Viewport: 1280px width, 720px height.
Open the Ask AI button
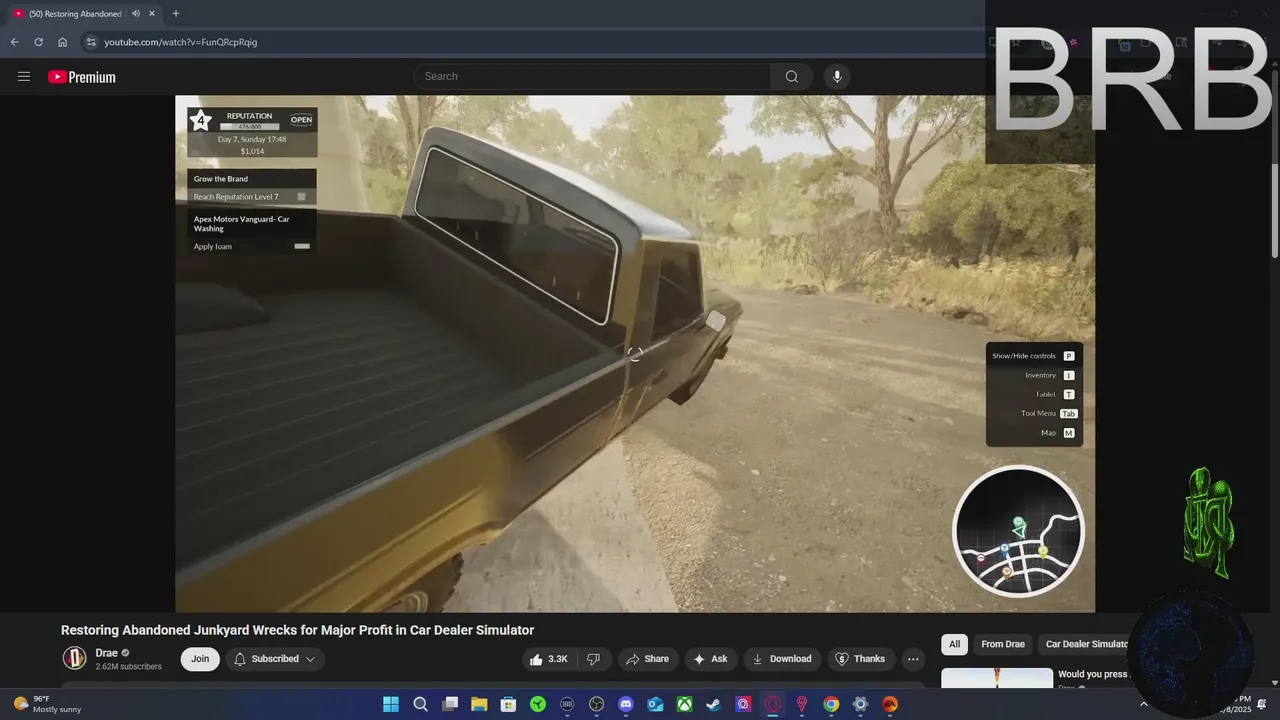point(710,659)
